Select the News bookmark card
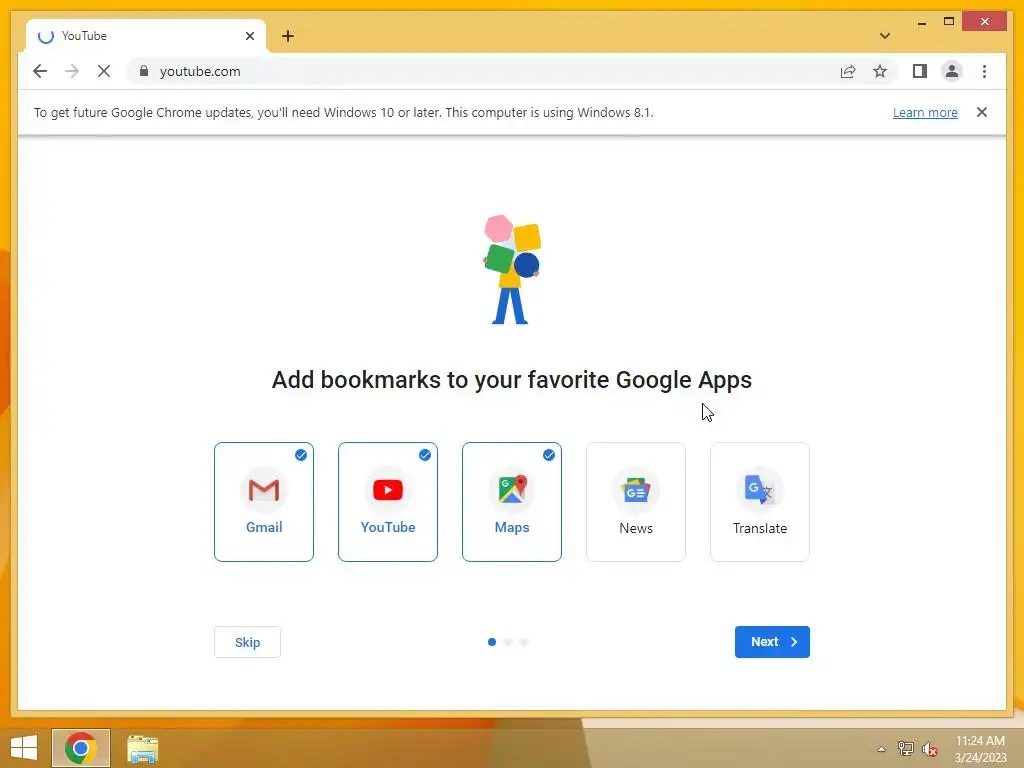The image size is (1024, 768). [x=636, y=502]
